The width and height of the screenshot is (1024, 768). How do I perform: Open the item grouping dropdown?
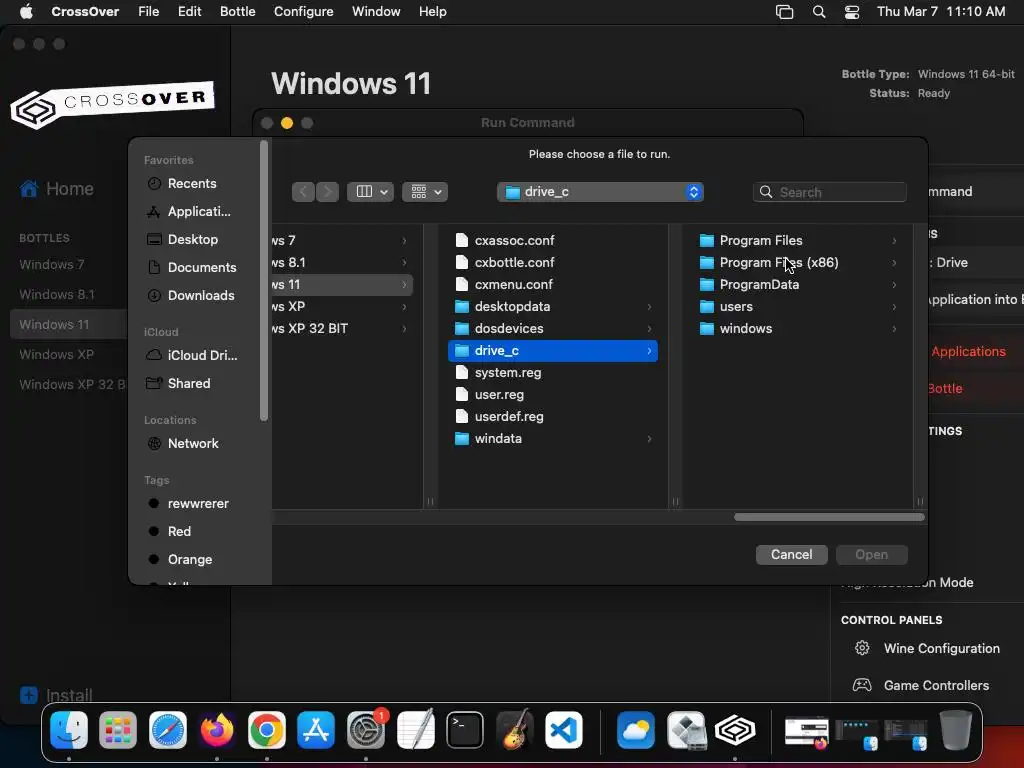click(425, 192)
